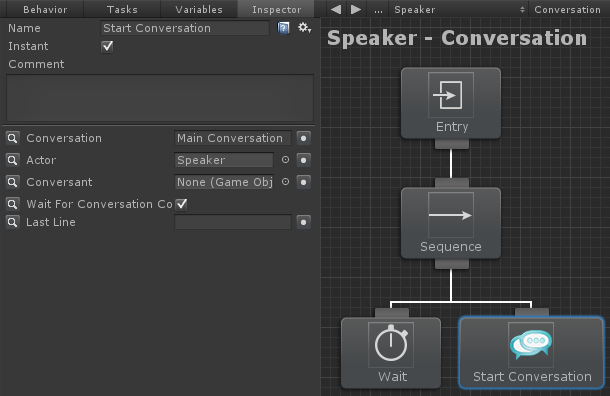Go back with the left history arrow
This screenshot has height=396, width=610.
point(336,9)
